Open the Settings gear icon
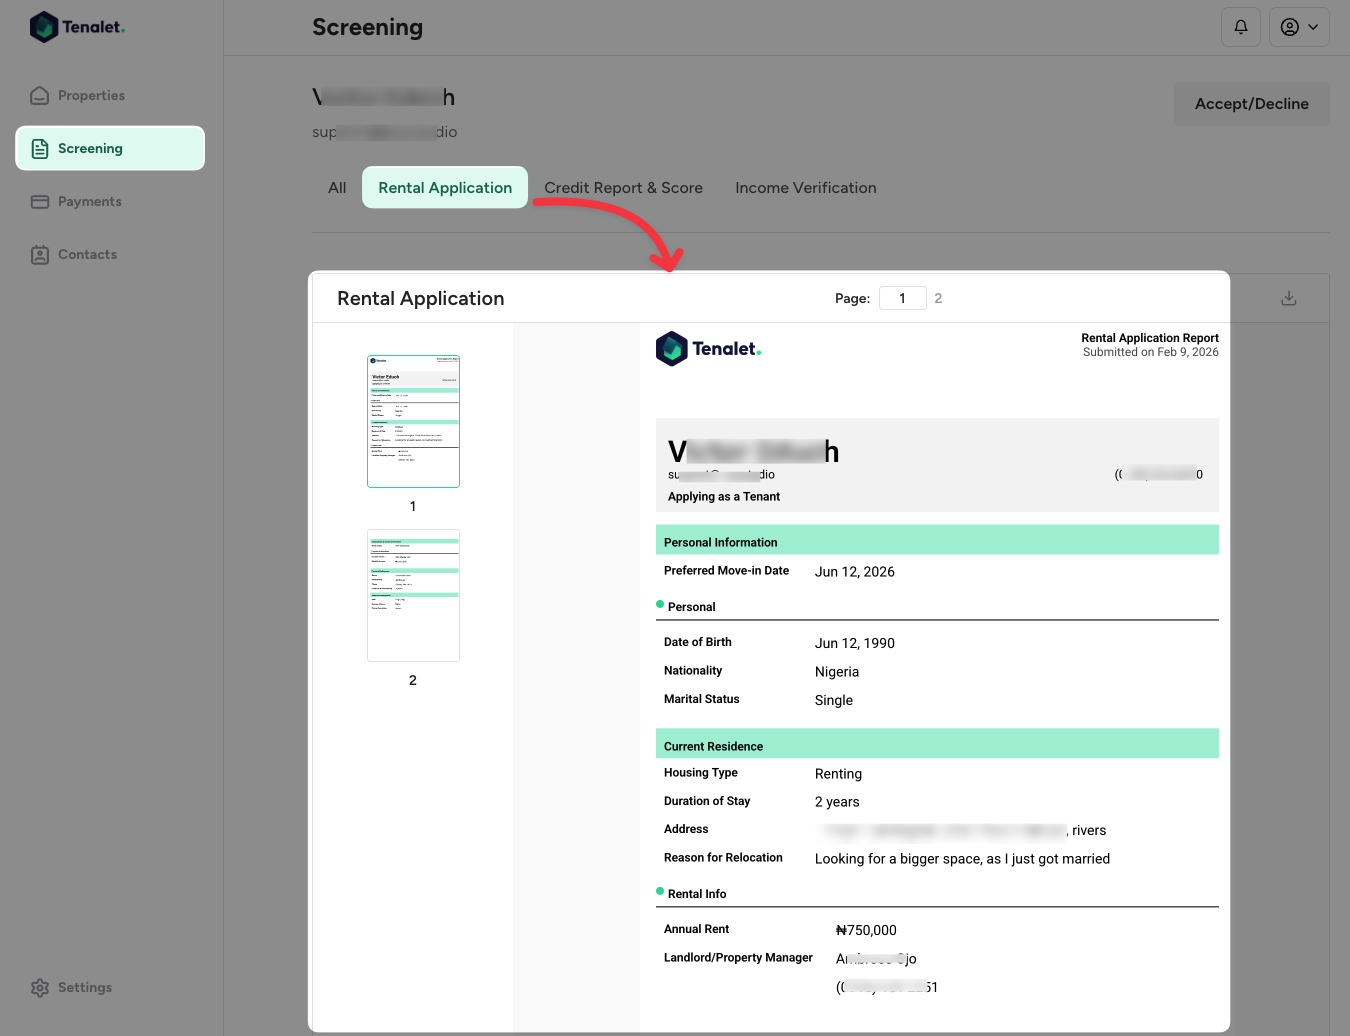The width and height of the screenshot is (1350, 1036). (39, 987)
